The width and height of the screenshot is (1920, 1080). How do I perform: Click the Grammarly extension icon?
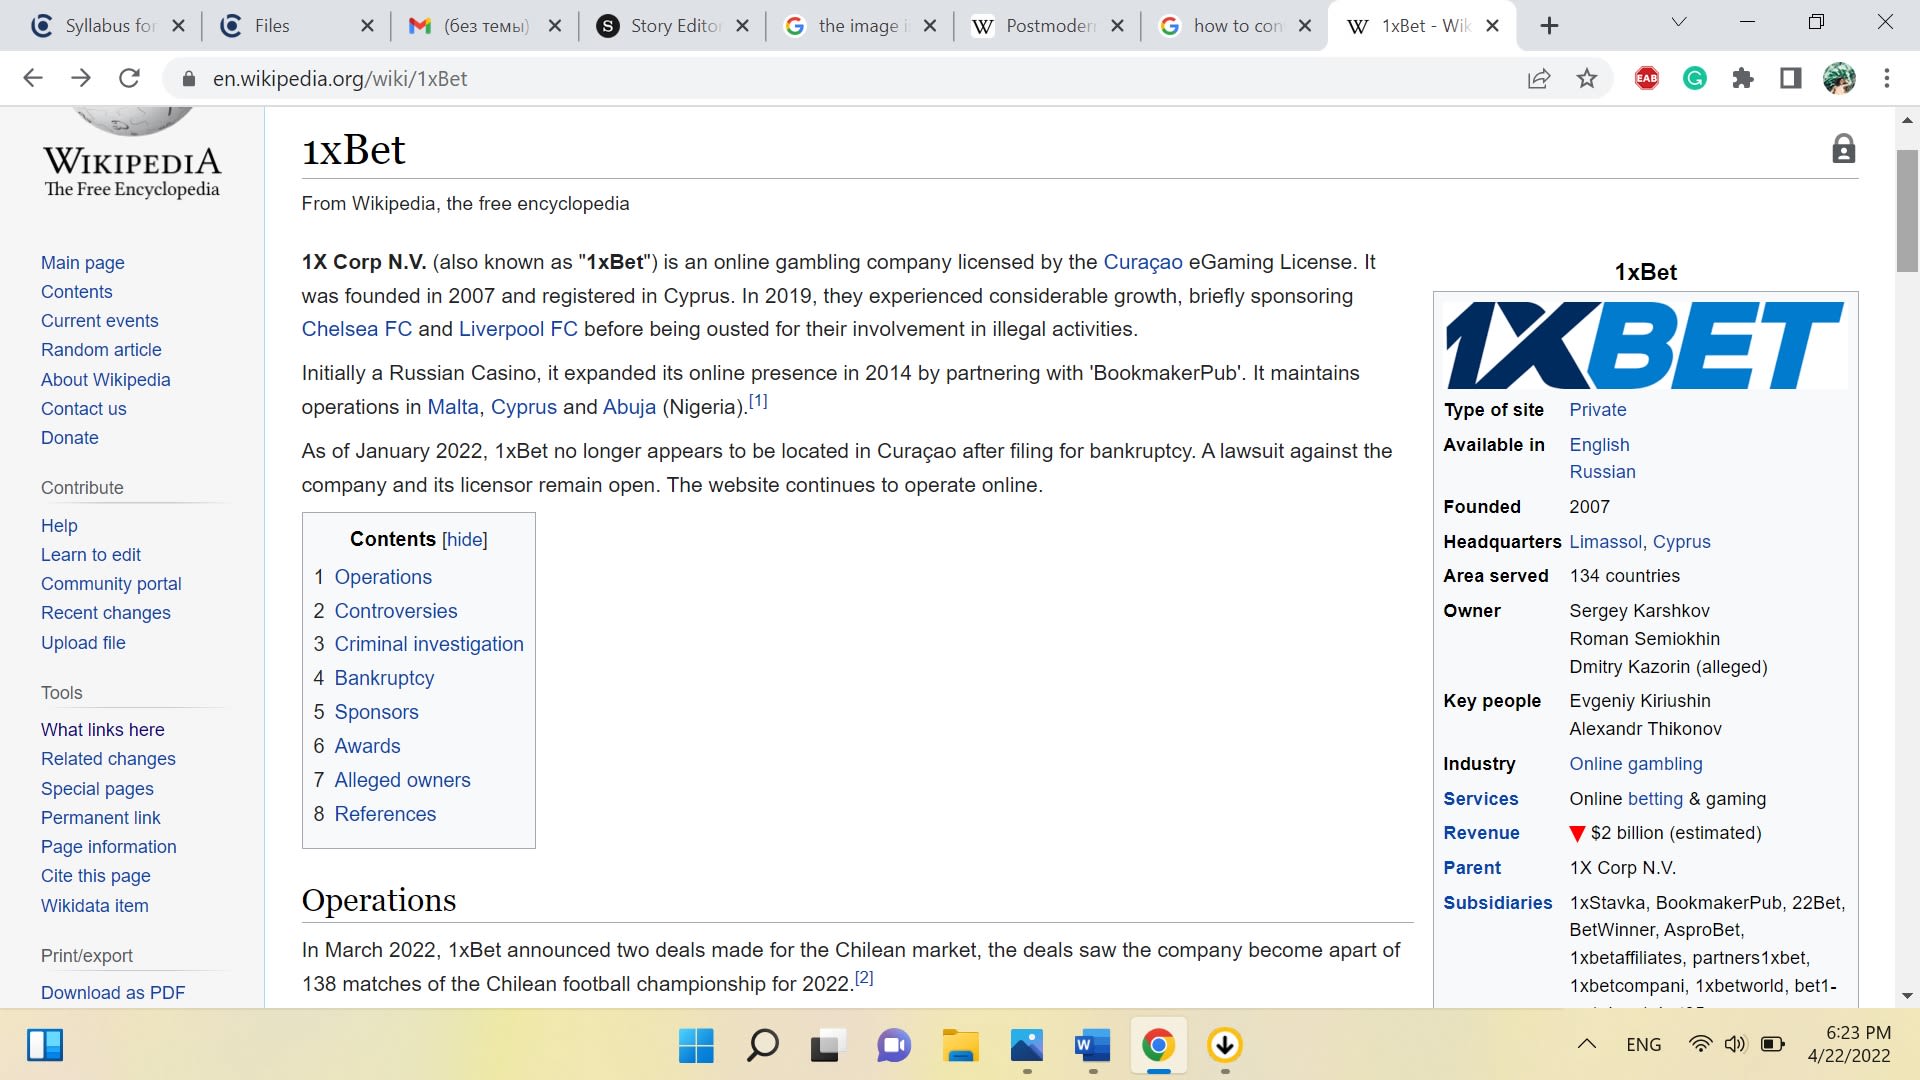(1695, 79)
